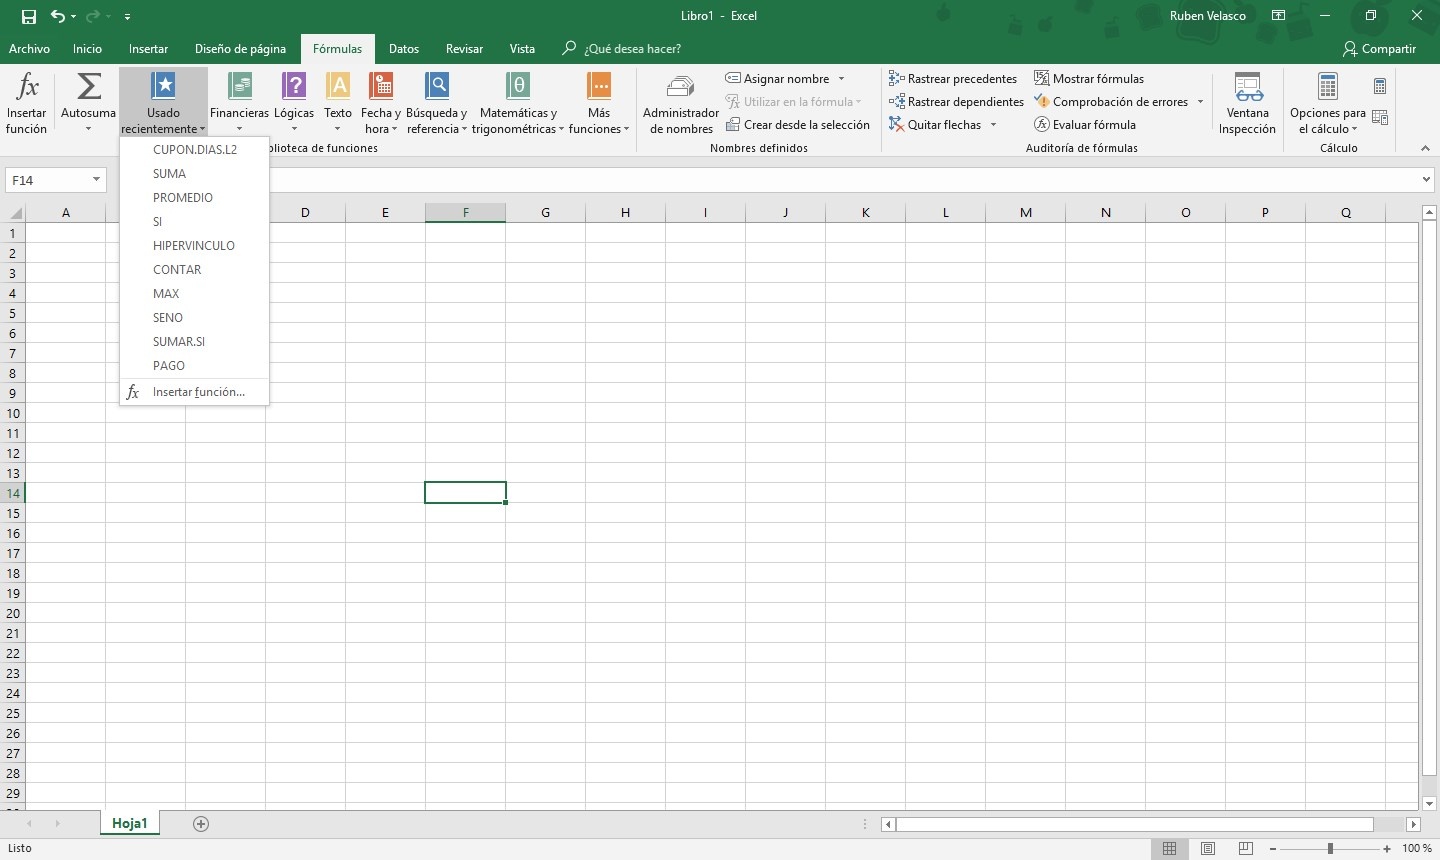Click the Insertar función fx icon
The image size is (1440, 860).
coord(27,87)
